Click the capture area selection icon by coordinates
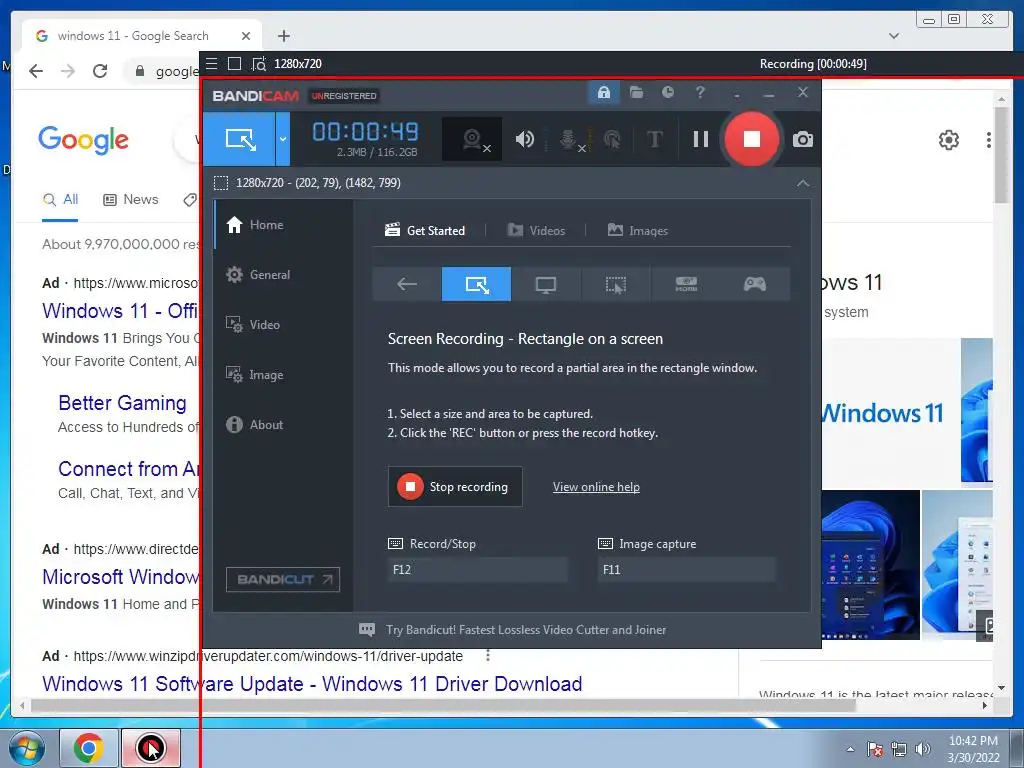This screenshot has height=768, width=1024. [x=221, y=183]
